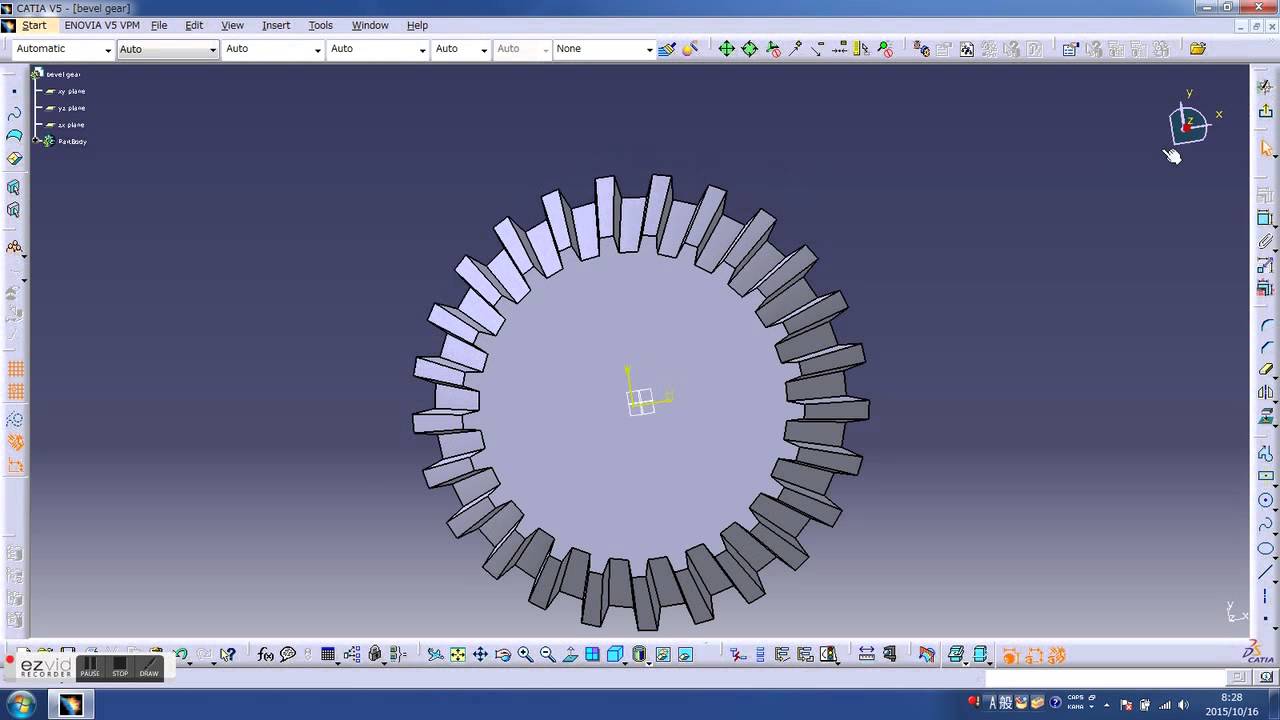1280x720 pixels.
Task: Click the Circle tool on right toolbar
Action: [1266, 500]
